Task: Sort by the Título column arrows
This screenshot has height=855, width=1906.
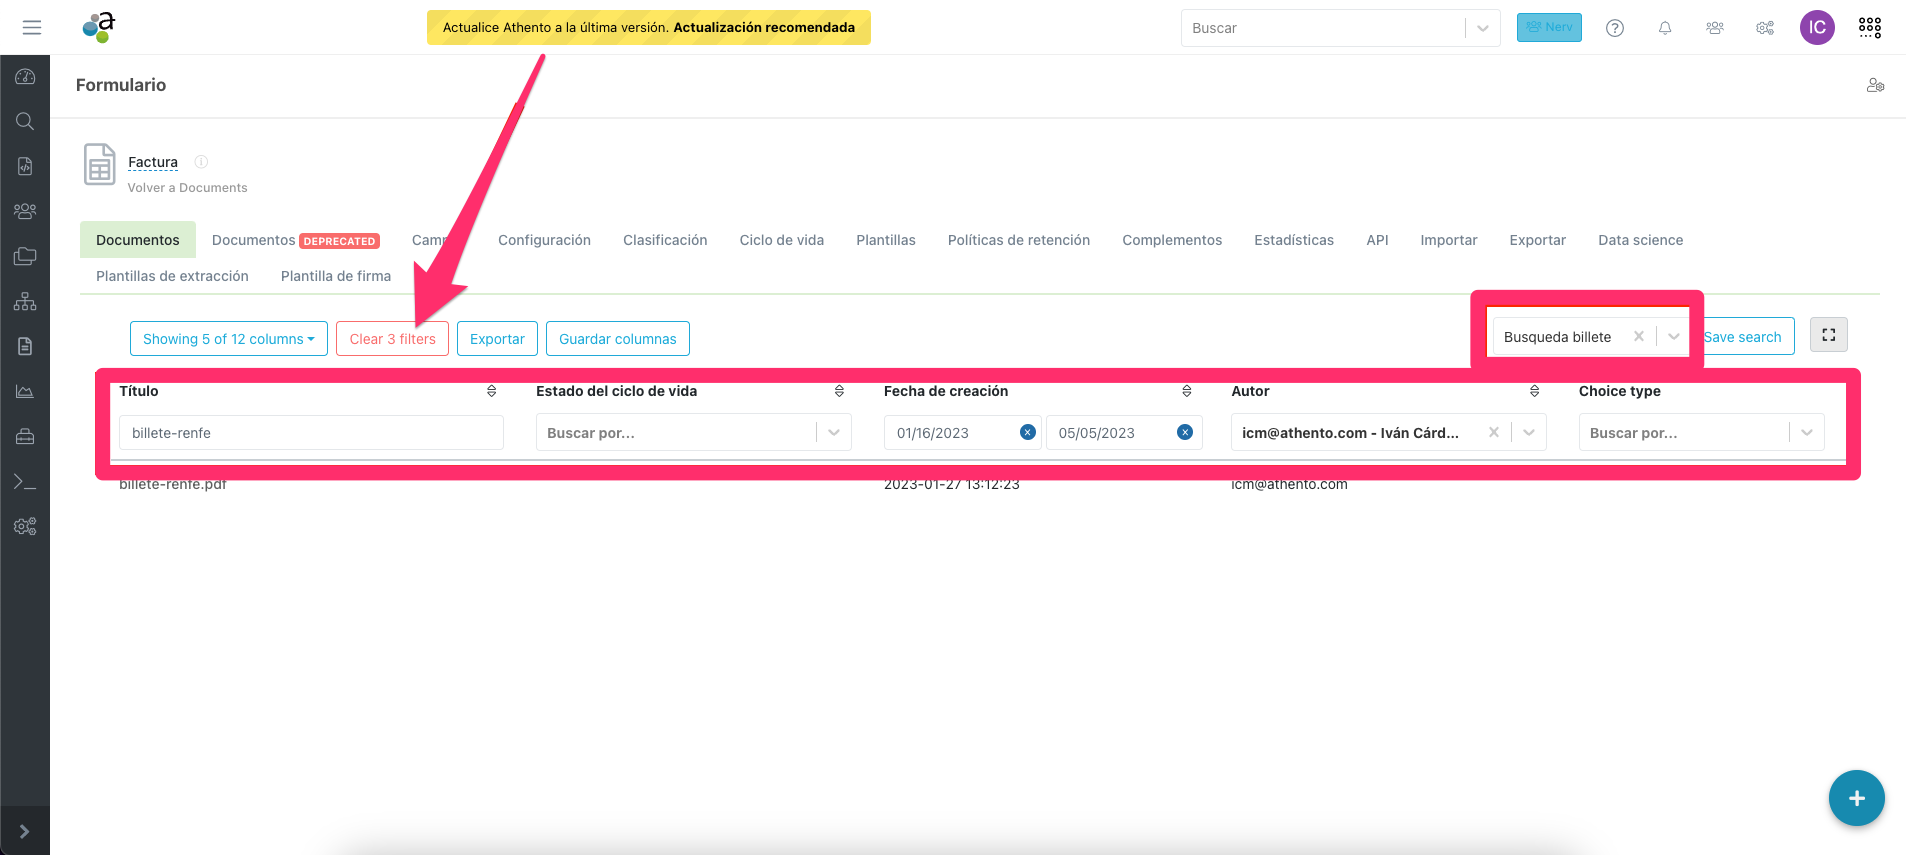Action: pos(491,391)
